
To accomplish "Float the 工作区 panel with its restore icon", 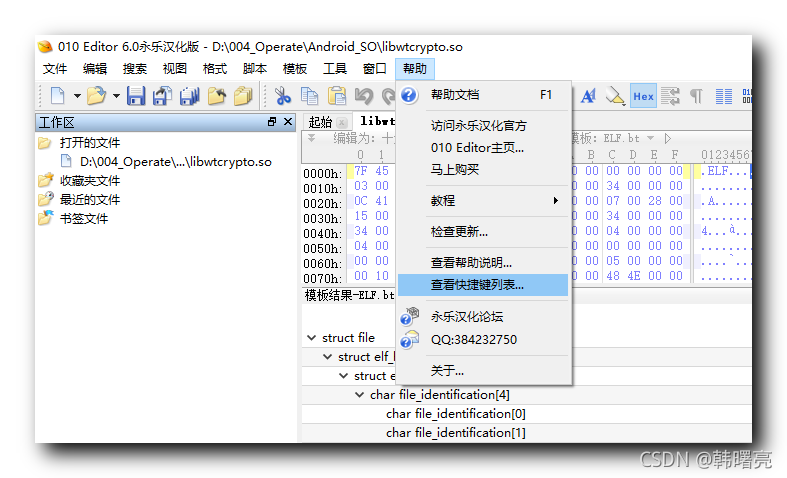I will (272, 122).
